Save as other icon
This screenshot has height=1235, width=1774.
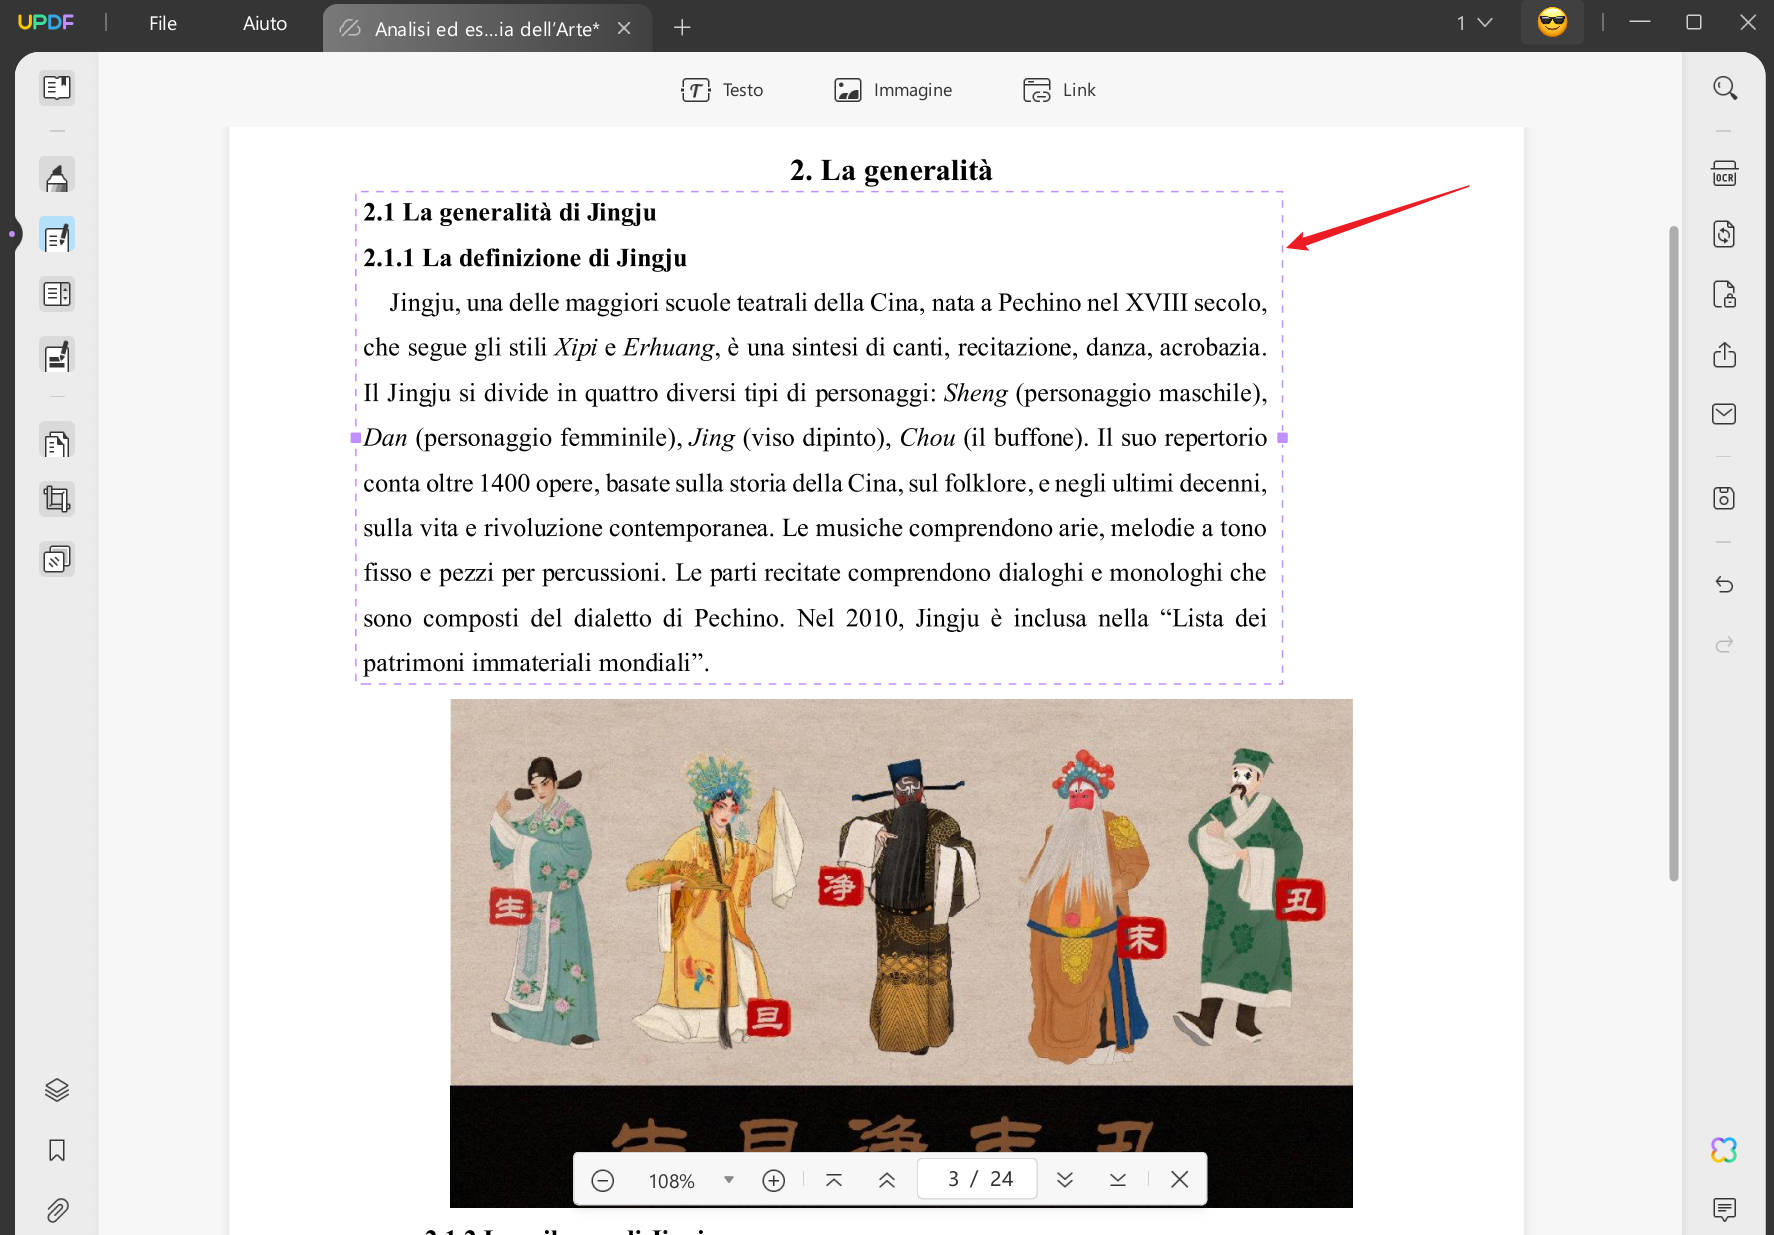click(x=1724, y=498)
